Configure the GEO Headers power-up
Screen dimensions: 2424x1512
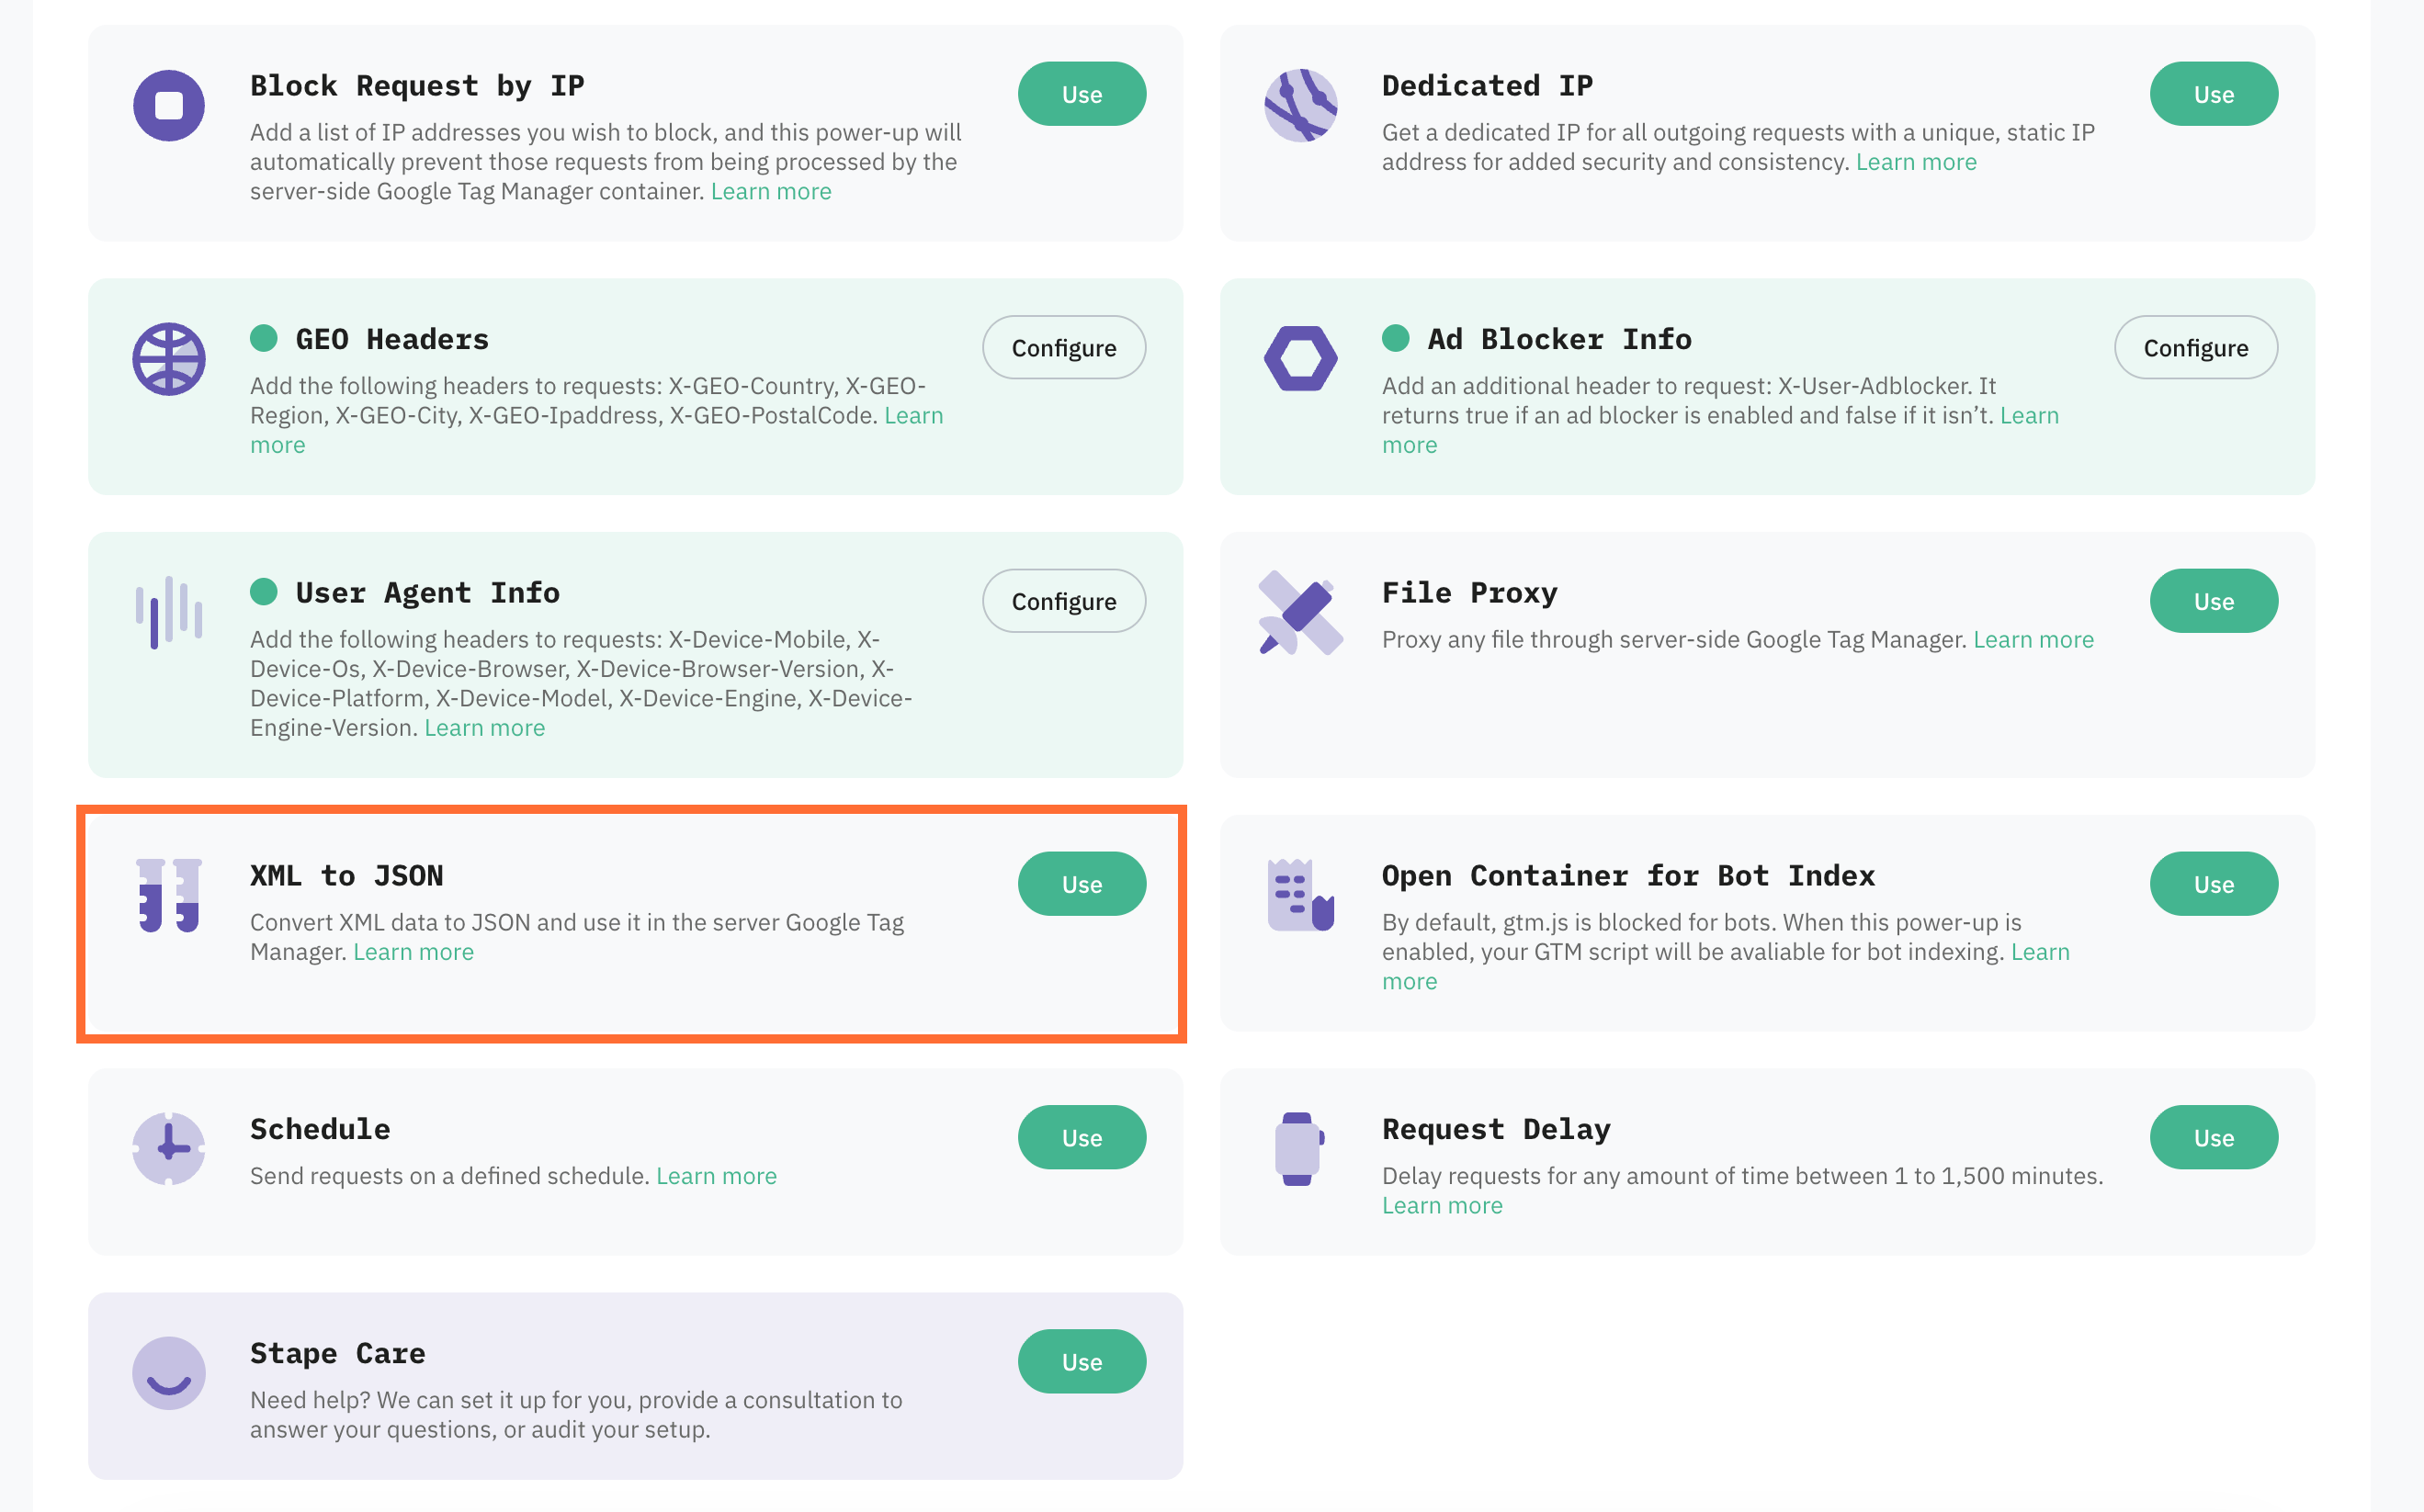pyautogui.click(x=1064, y=347)
